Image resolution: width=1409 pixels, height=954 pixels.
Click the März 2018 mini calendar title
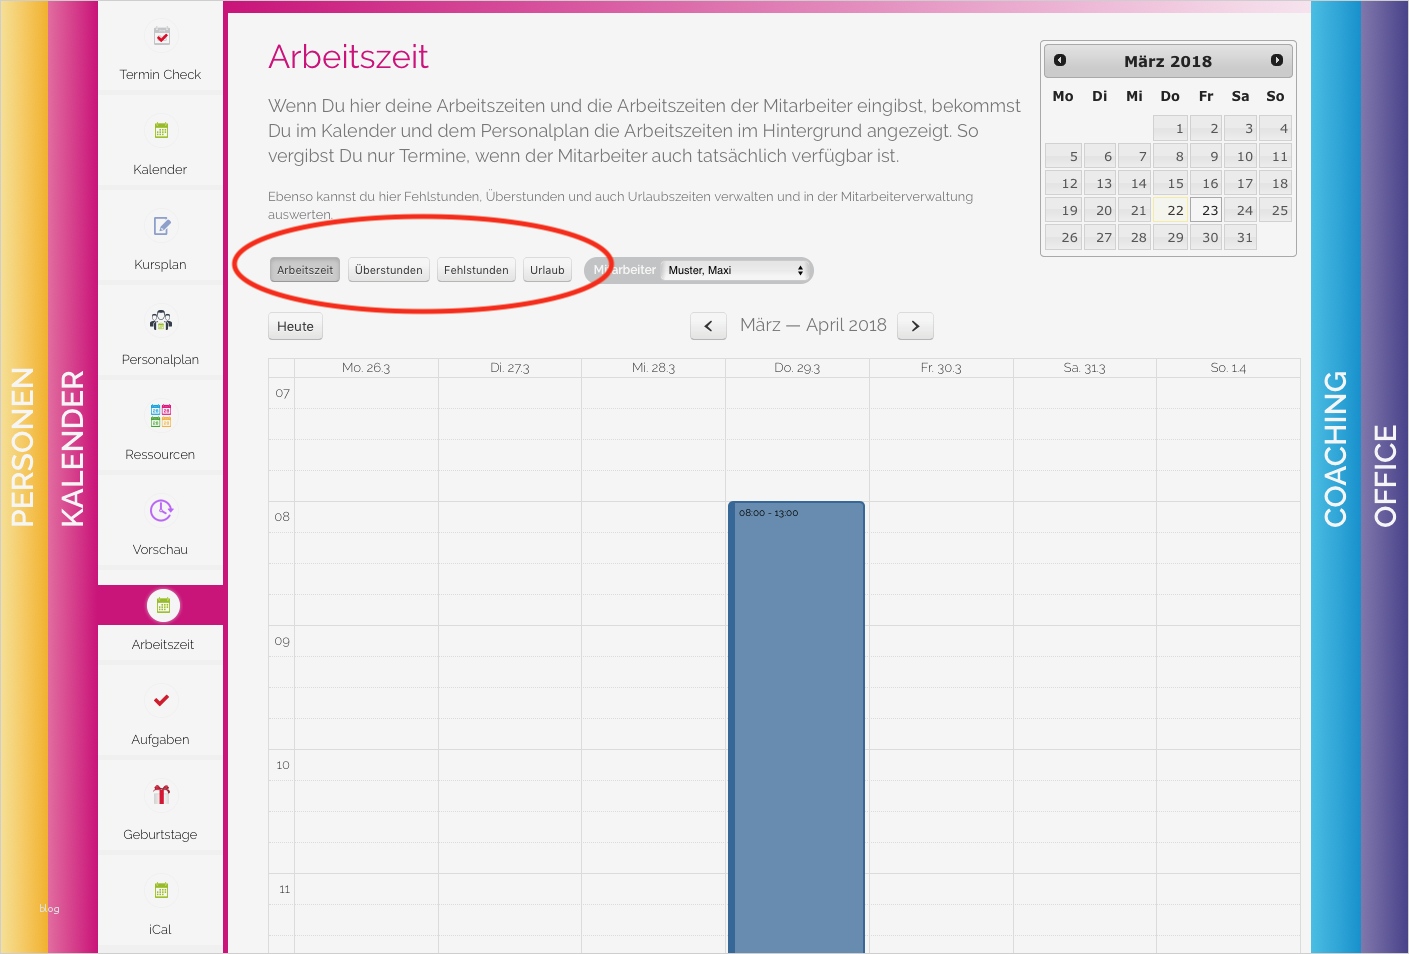click(1168, 61)
